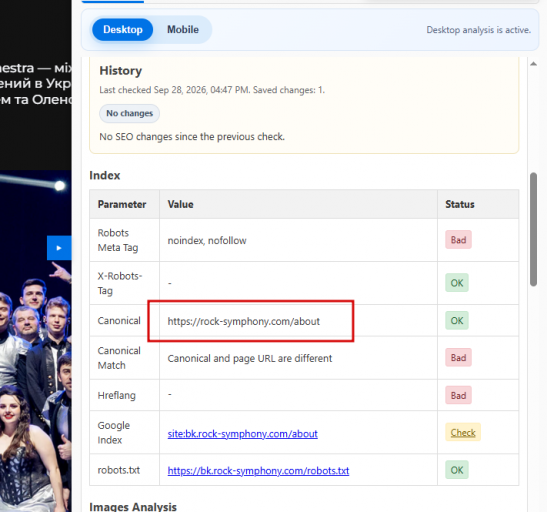
Task: Click the blue play arrow button on the webpage
Action: click(x=59, y=248)
